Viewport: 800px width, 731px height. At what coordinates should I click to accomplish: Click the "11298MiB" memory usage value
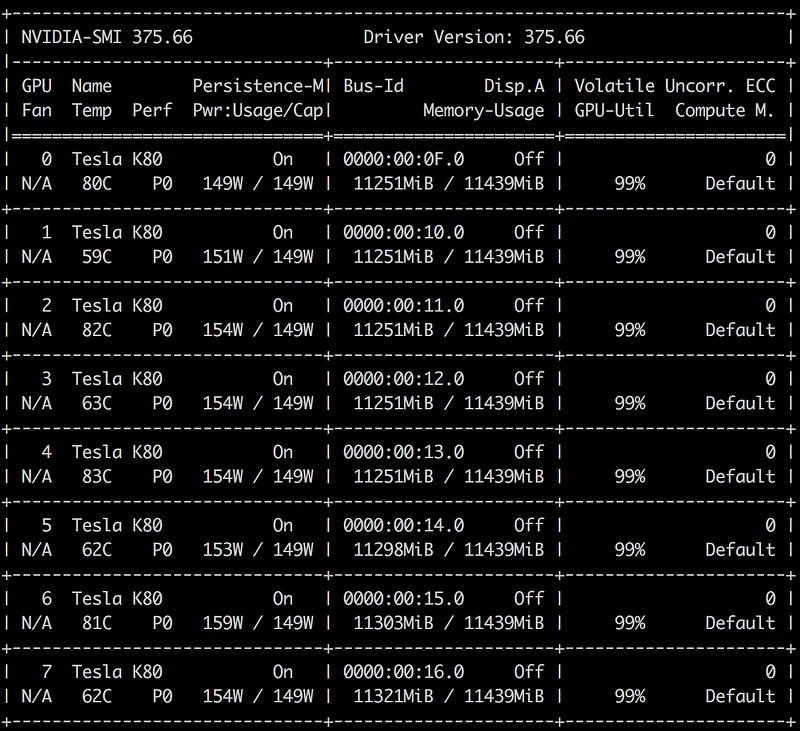[x=393, y=550]
